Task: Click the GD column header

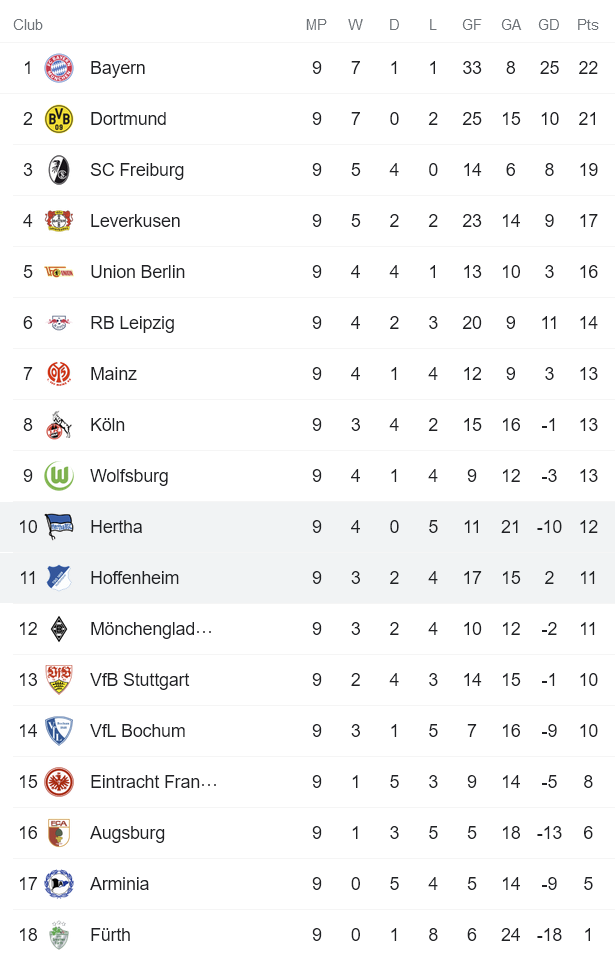Action: coord(548,25)
